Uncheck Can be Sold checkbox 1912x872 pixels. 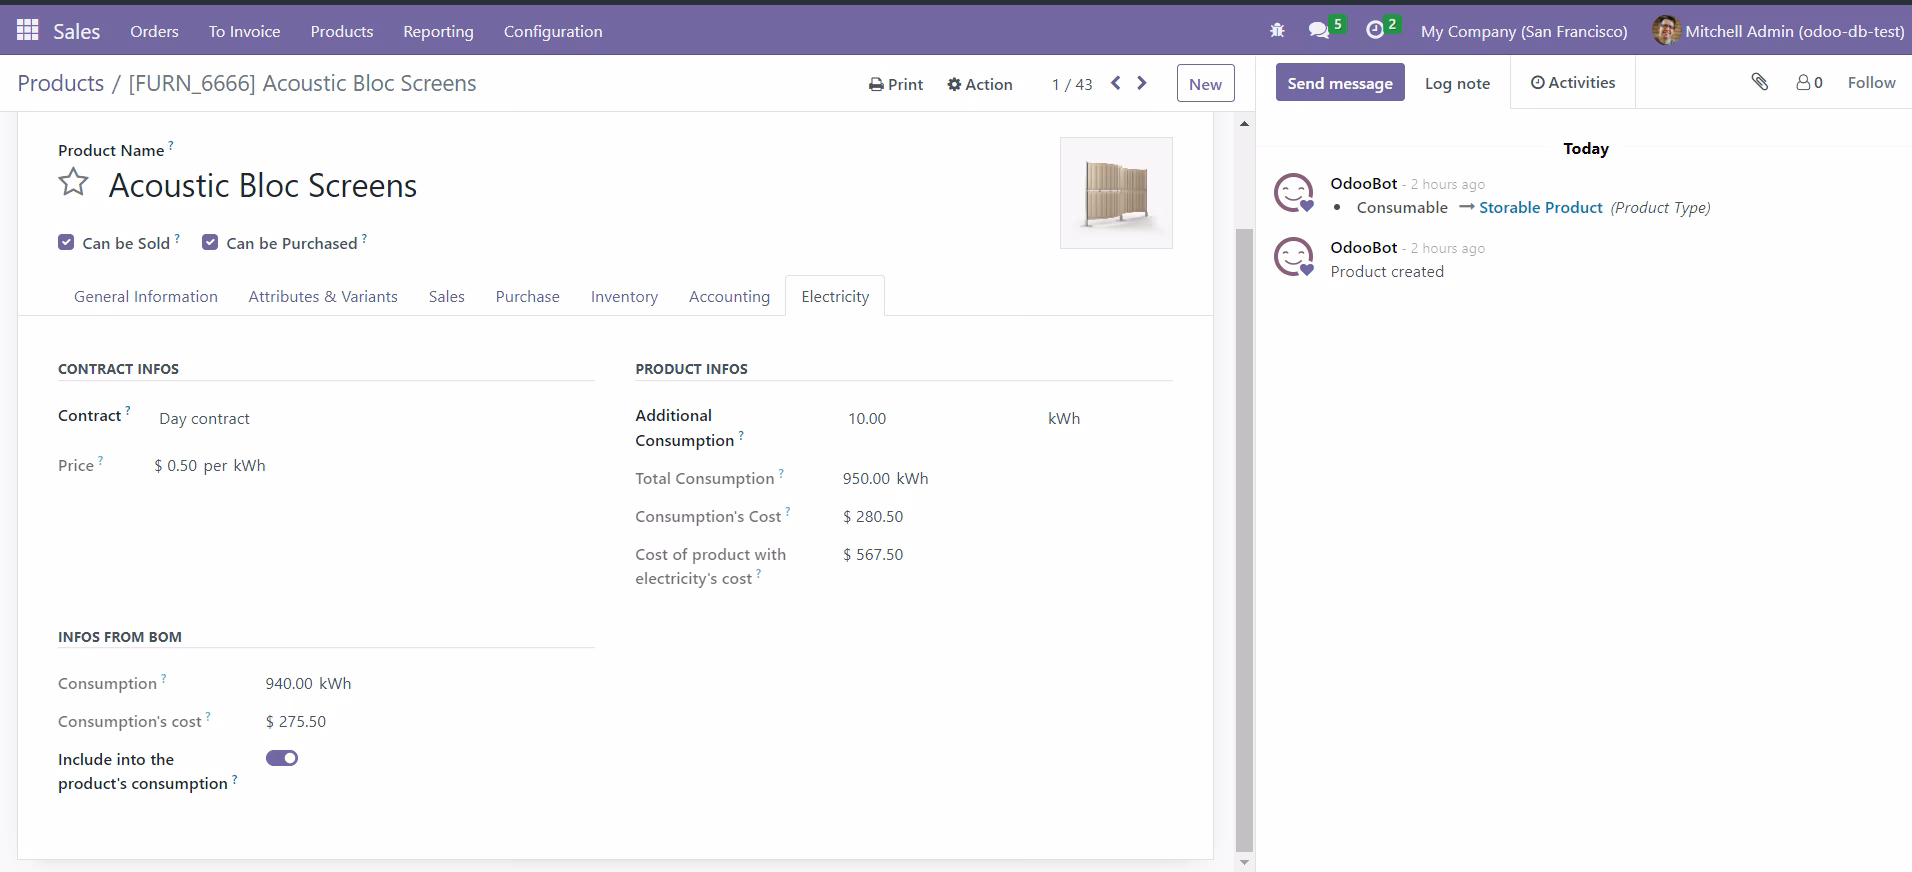pyautogui.click(x=66, y=242)
